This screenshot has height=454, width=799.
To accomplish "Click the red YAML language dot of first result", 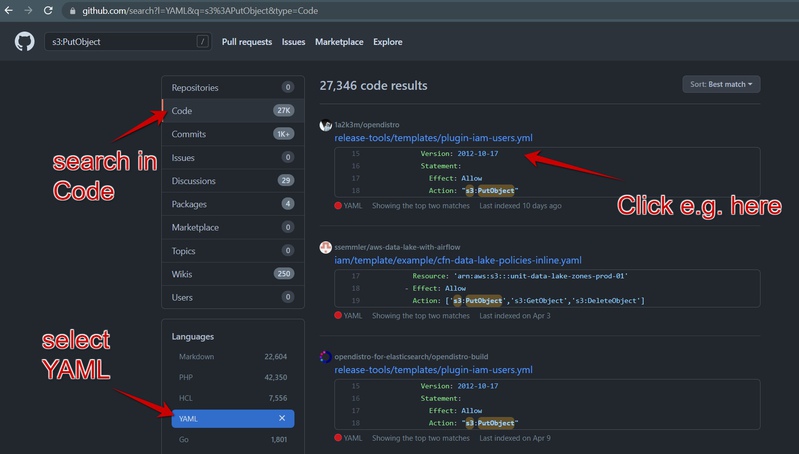I will click(338, 206).
